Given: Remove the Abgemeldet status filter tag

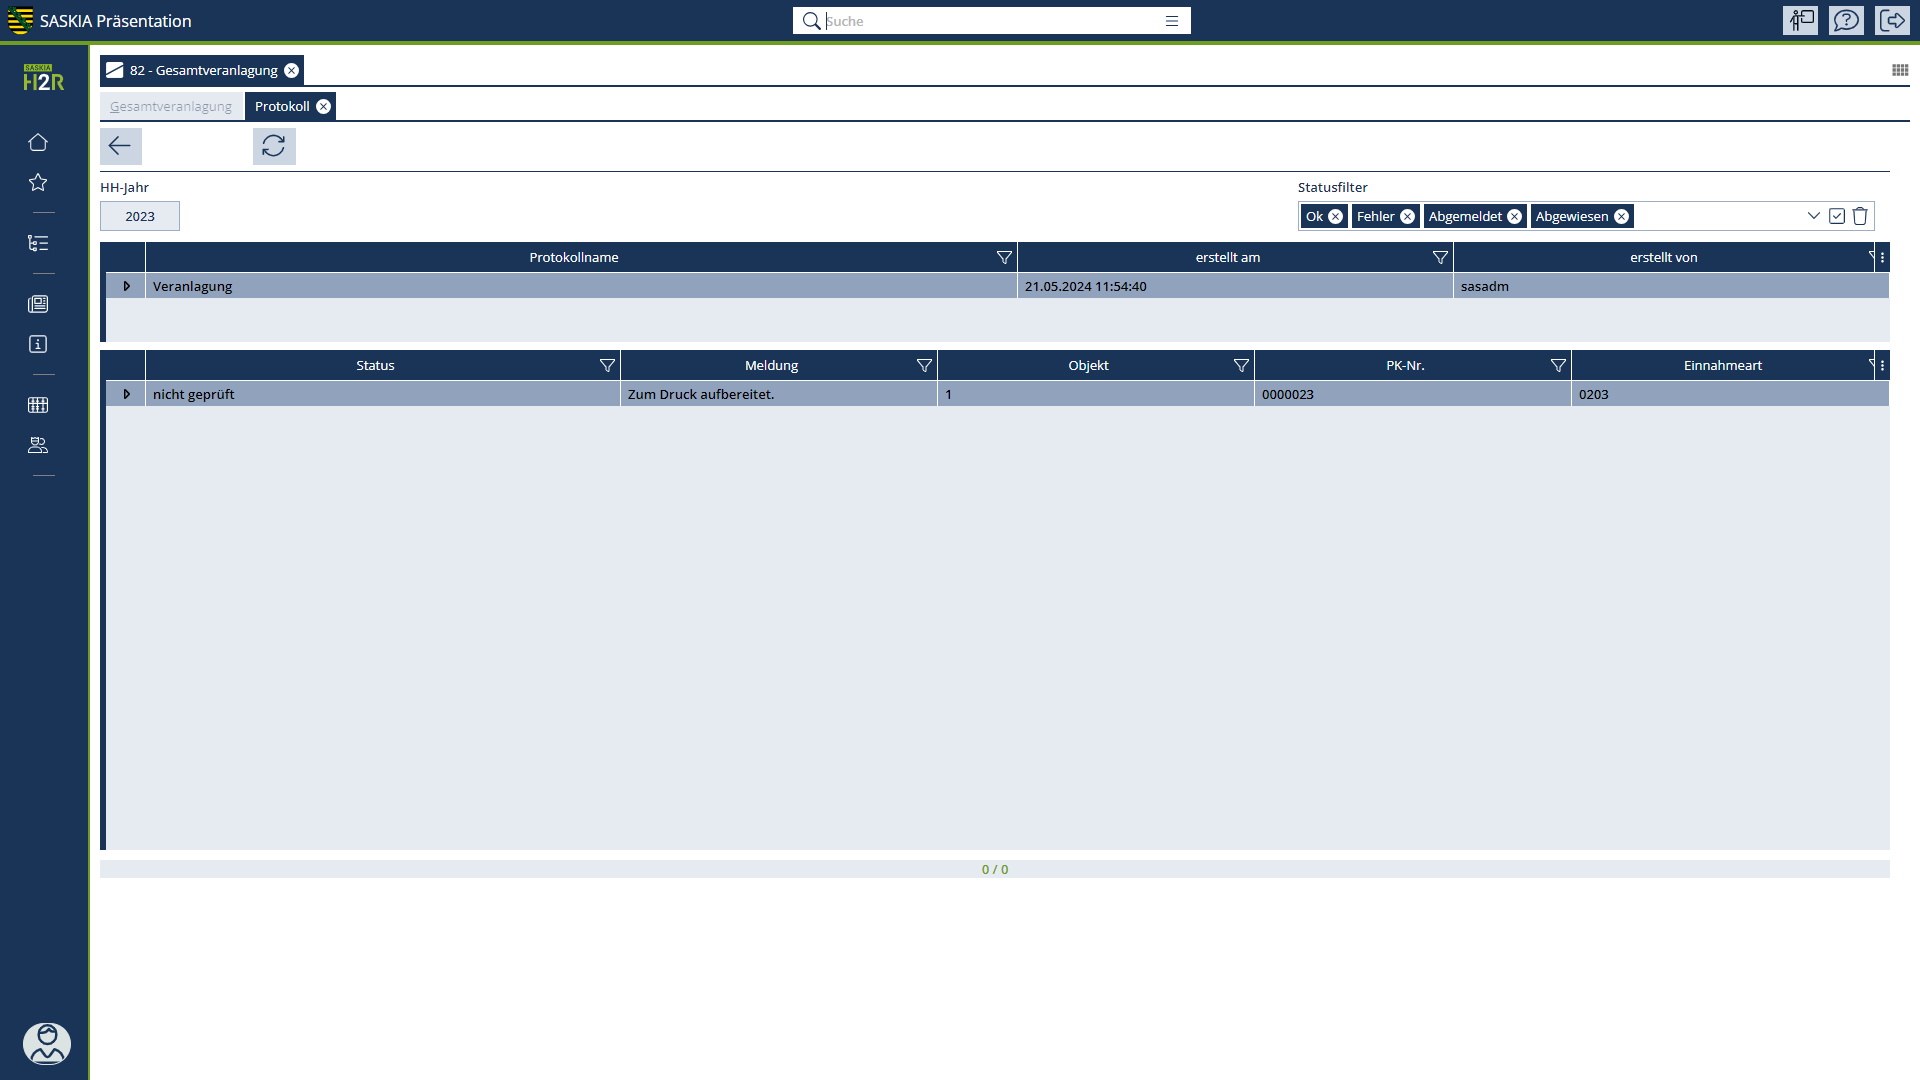Looking at the screenshot, I should 1514,217.
